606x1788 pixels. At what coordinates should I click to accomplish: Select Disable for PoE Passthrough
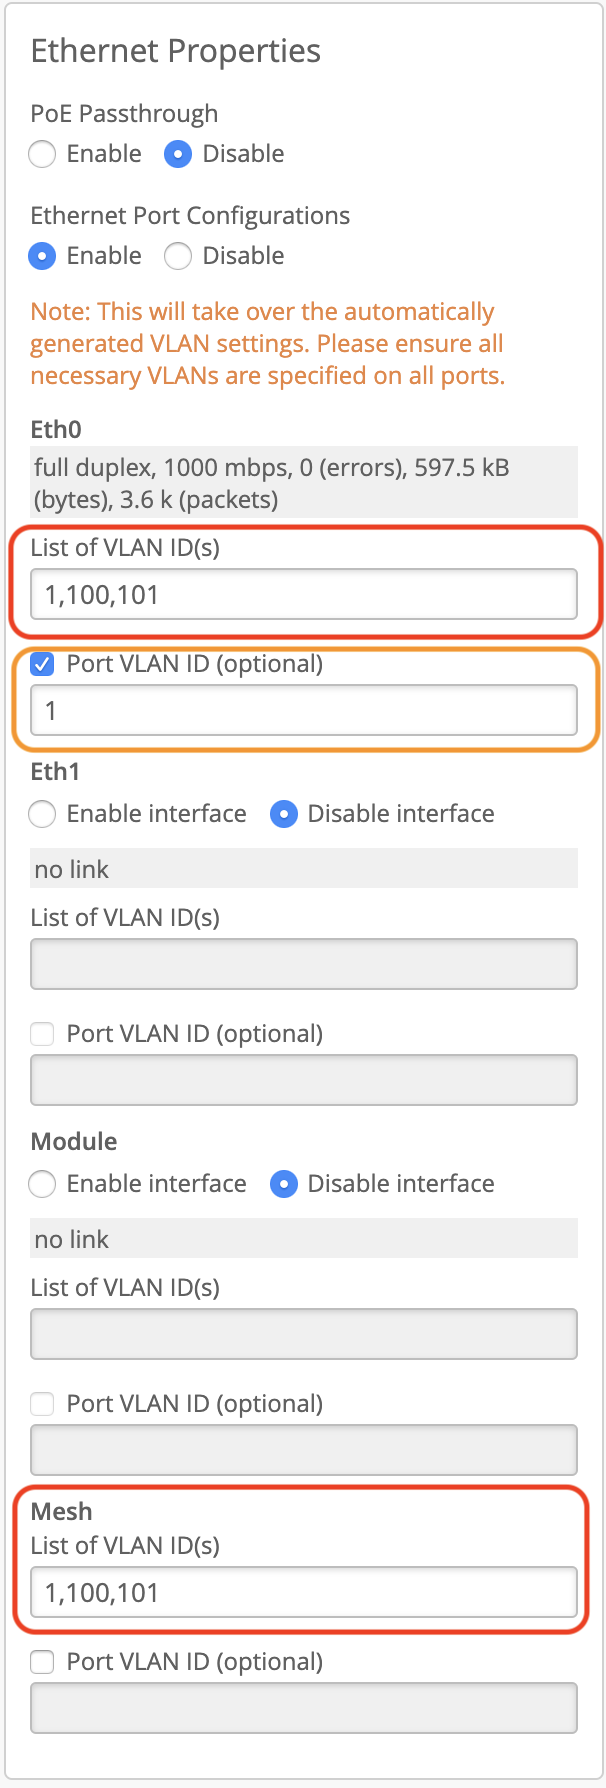click(x=178, y=154)
